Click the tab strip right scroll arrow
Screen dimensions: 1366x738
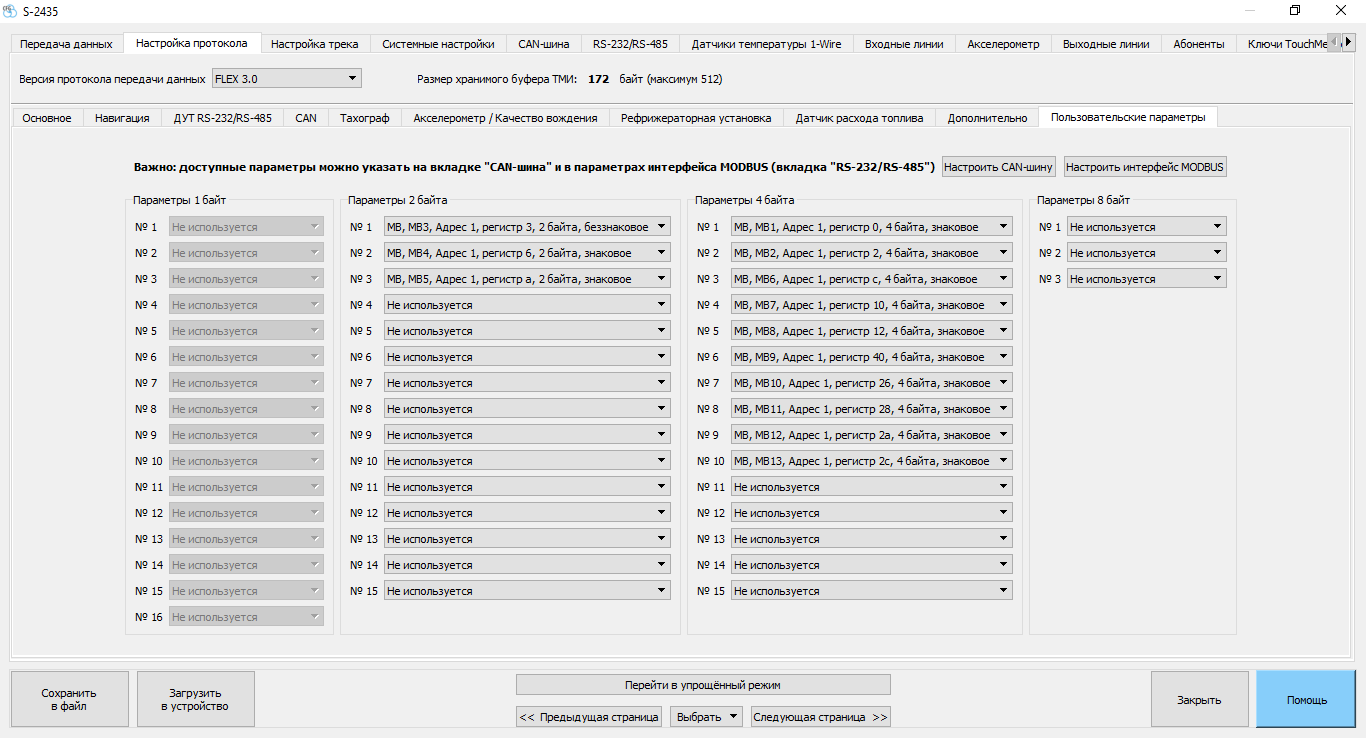coord(1348,42)
